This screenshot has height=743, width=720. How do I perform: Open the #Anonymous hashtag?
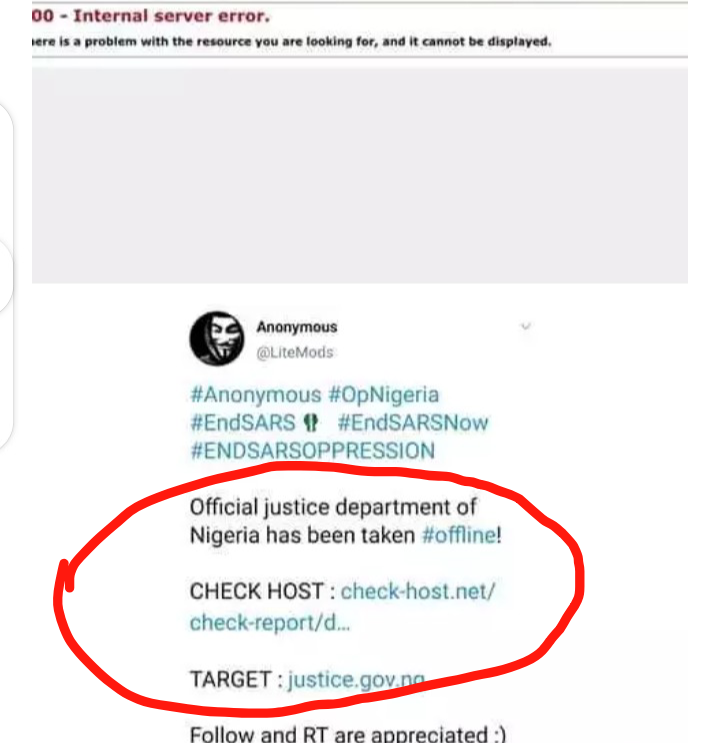255,395
